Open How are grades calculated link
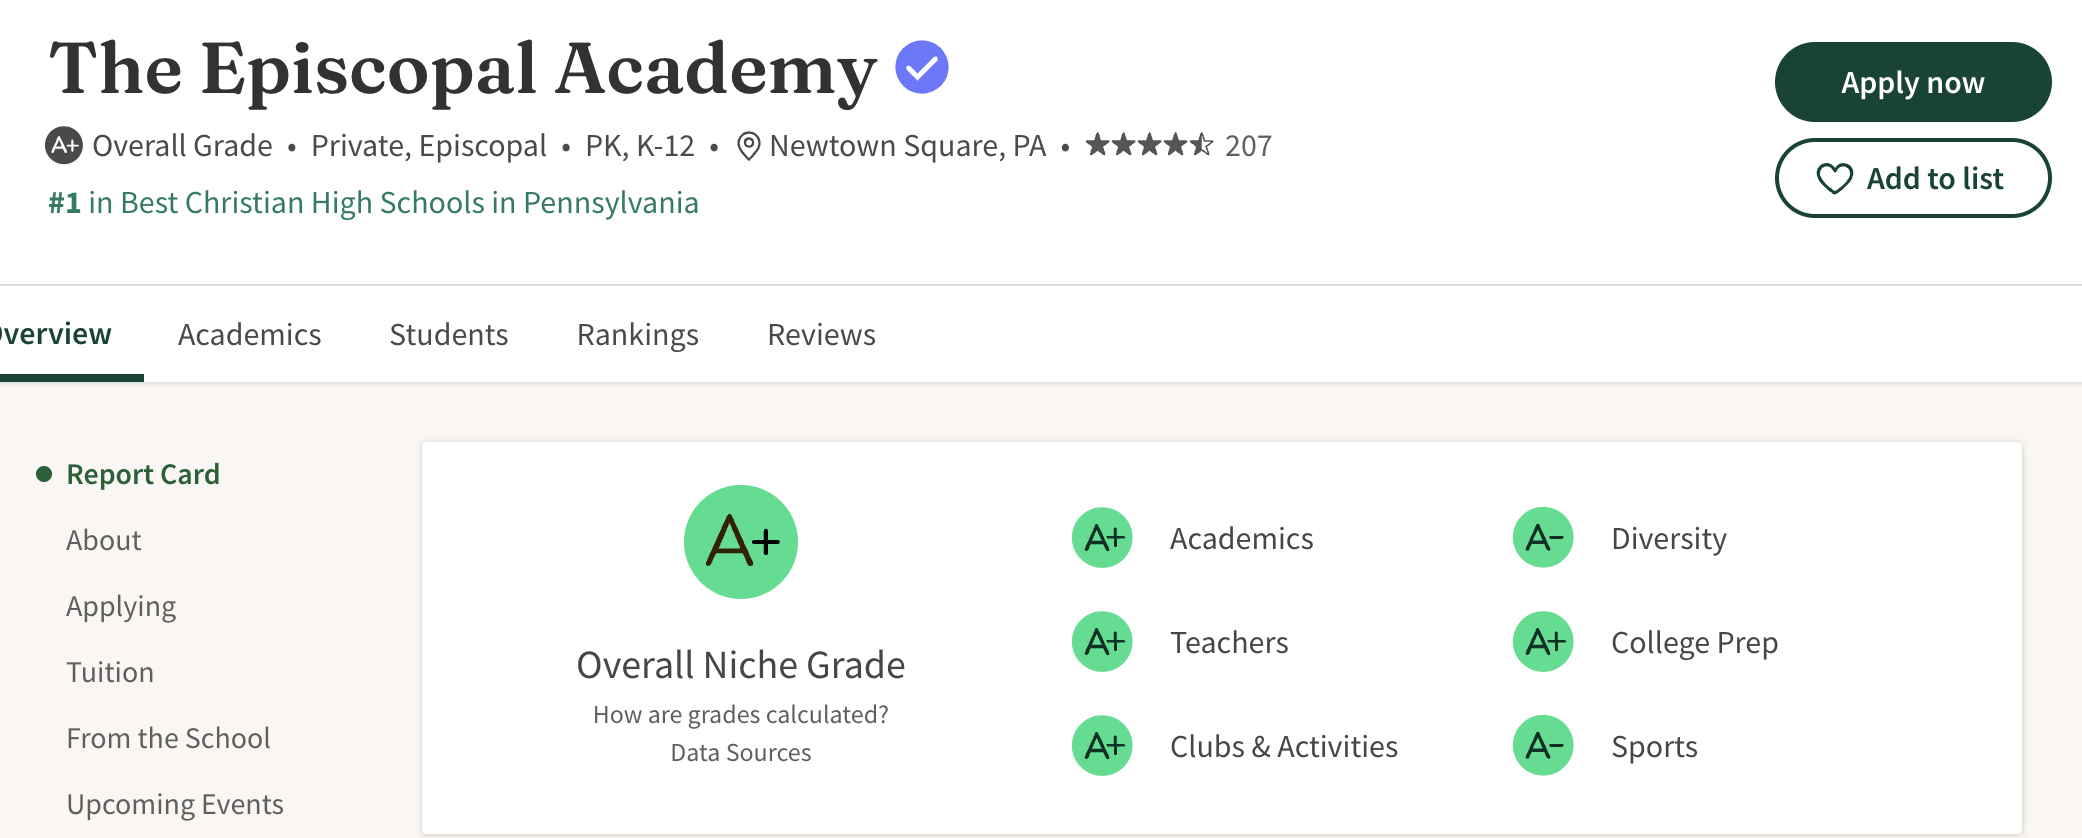This screenshot has width=2082, height=838. pyautogui.click(x=741, y=715)
